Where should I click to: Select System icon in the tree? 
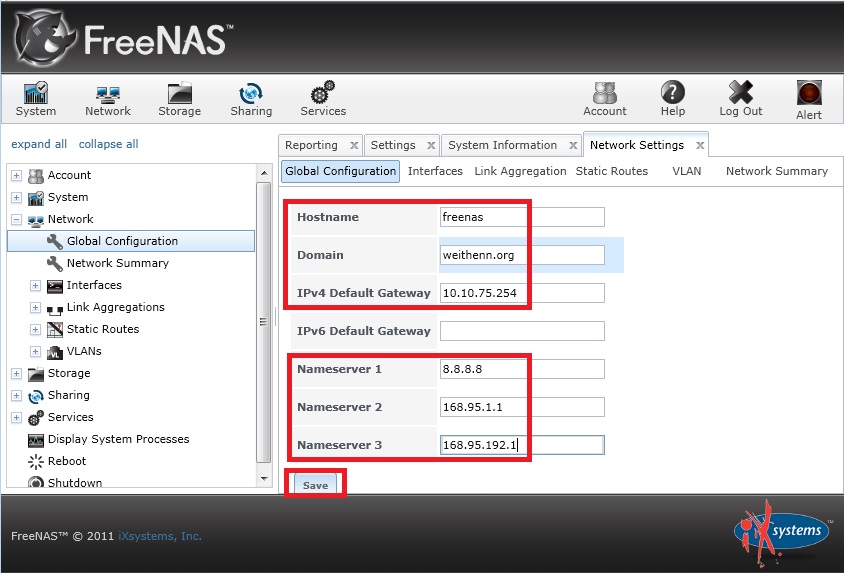coord(36,197)
